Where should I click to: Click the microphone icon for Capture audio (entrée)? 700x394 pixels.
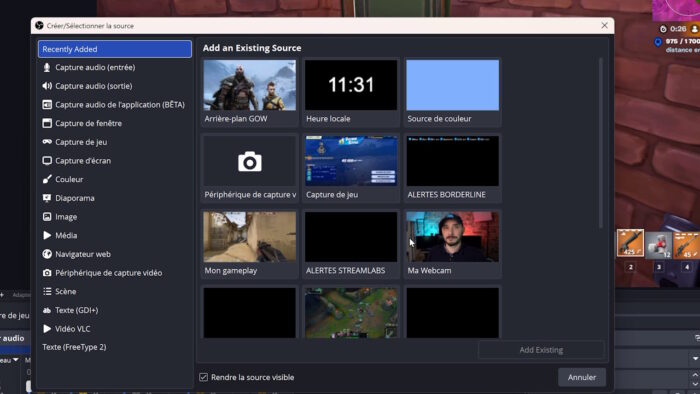point(47,67)
